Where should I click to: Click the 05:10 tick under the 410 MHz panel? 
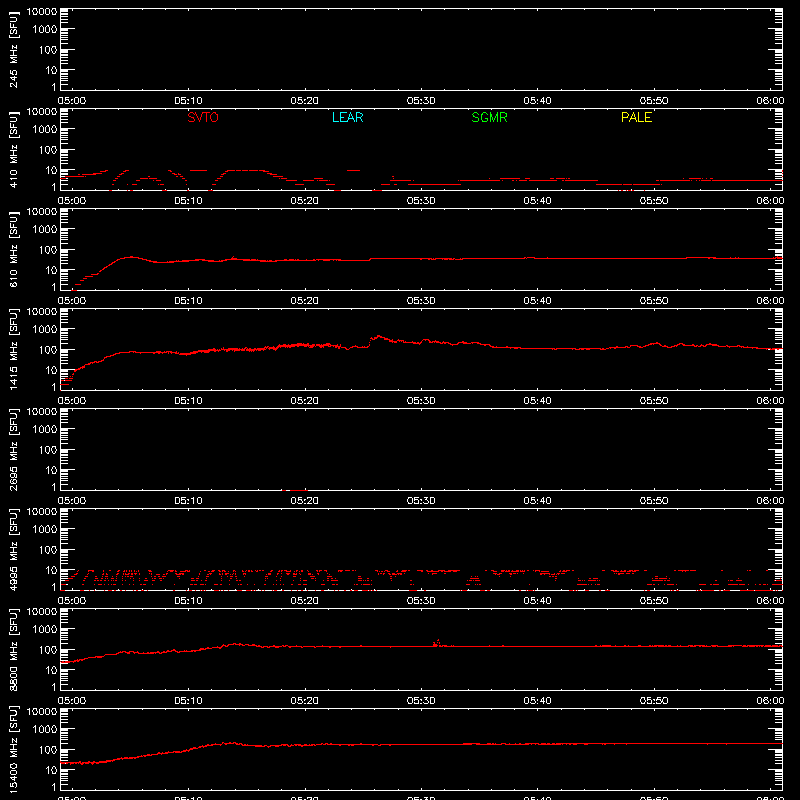pos(188,201)
